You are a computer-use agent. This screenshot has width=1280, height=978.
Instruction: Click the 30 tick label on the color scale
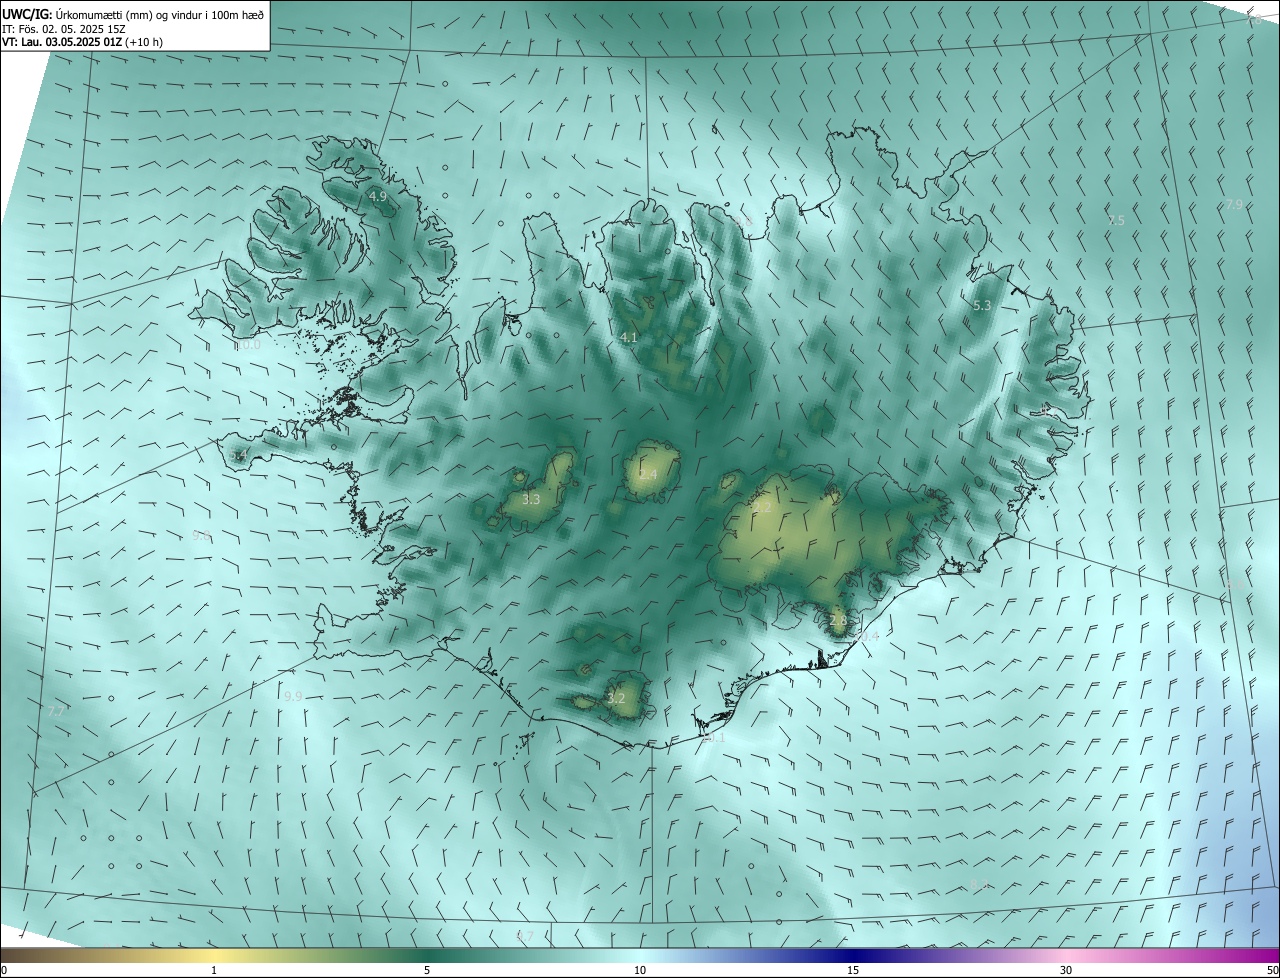(1066, 970)
